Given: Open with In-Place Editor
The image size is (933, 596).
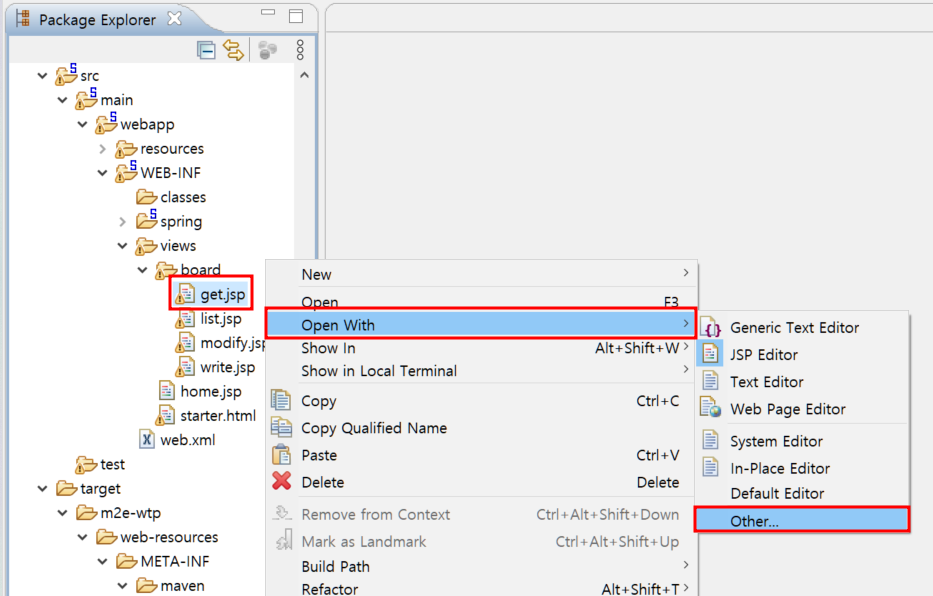Looking at the screenshot, I should [802, 468].
